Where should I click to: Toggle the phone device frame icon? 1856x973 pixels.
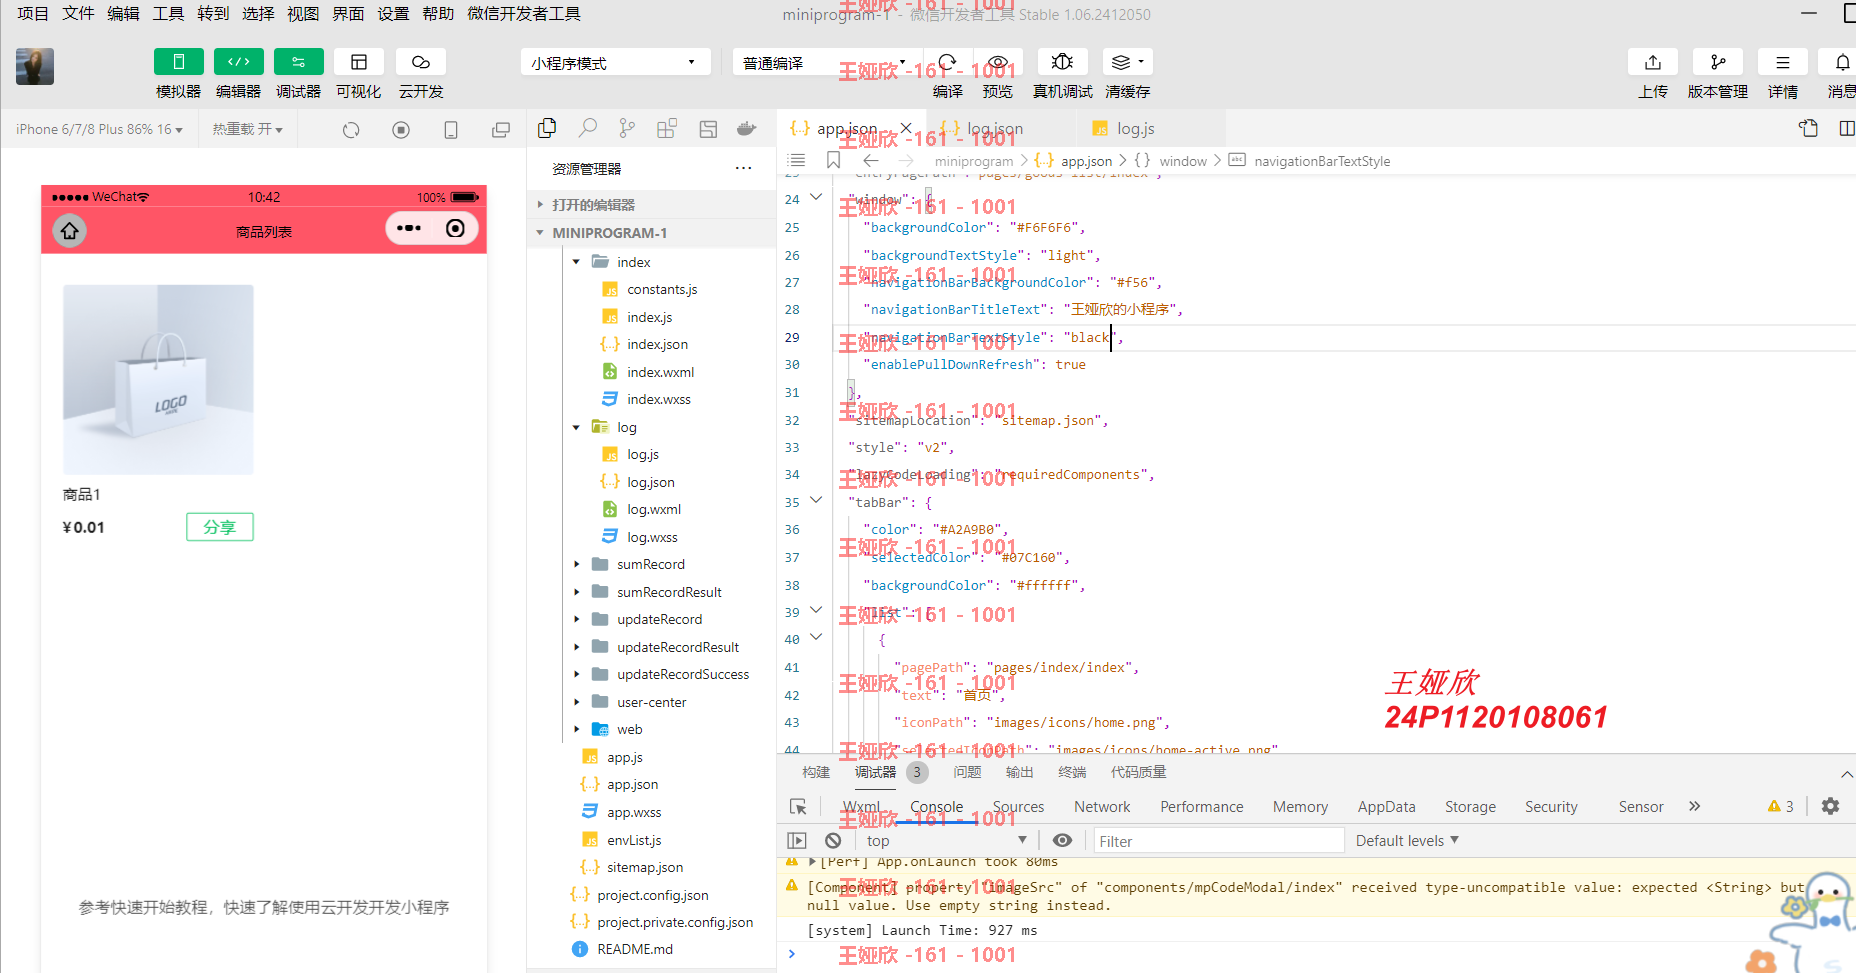451,130
